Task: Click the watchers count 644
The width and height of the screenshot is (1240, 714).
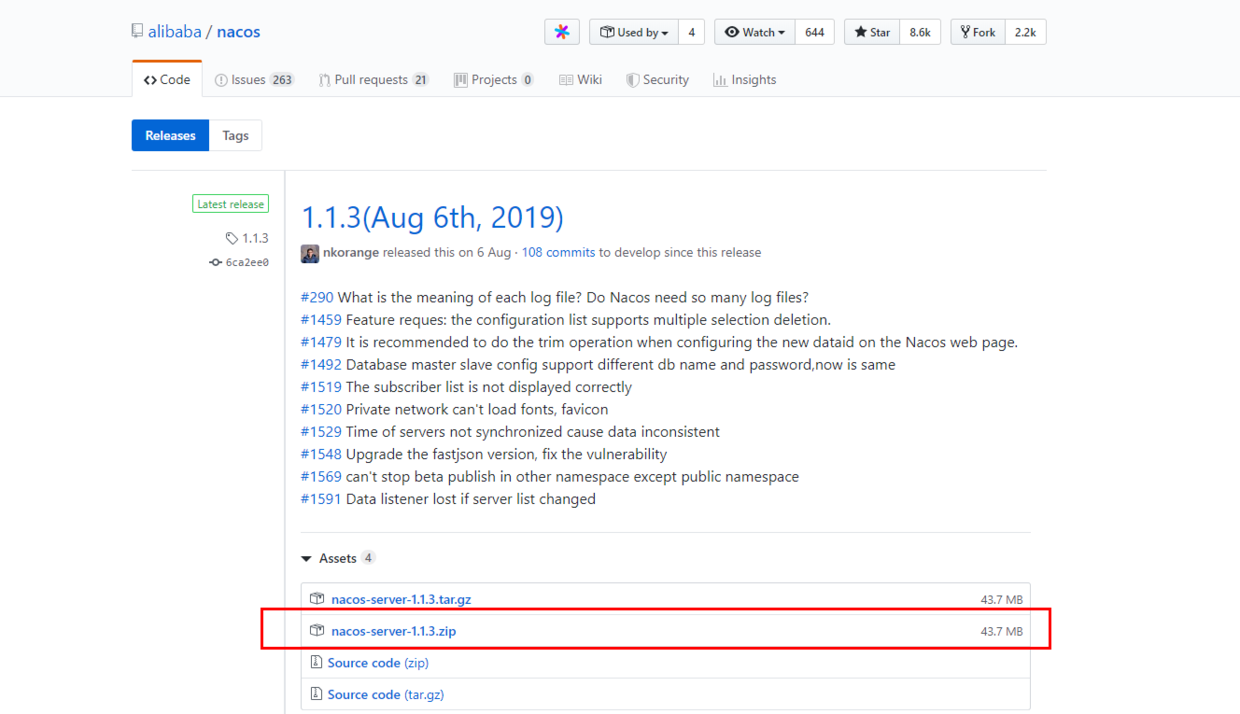Action: tap(814, 32)
